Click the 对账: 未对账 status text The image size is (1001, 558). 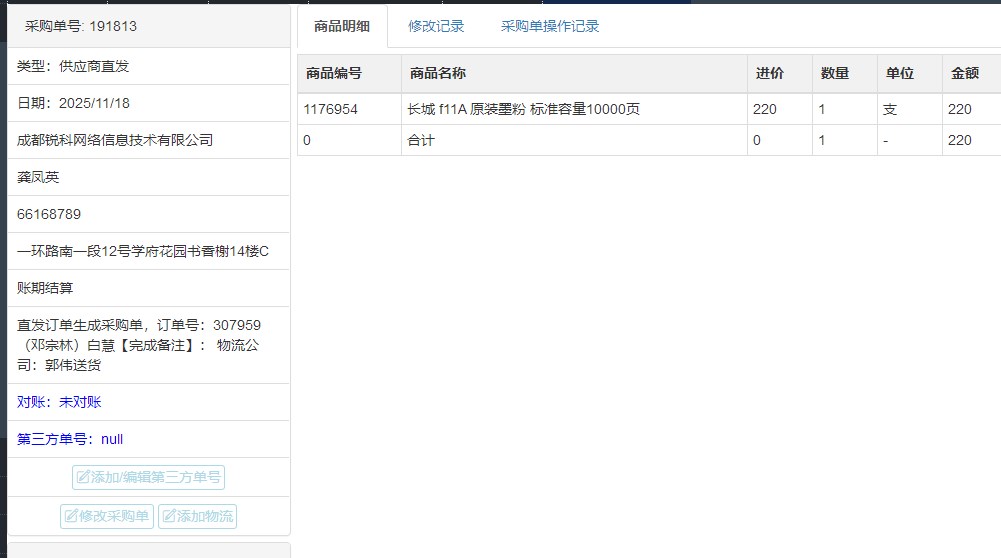coord(59,402)
